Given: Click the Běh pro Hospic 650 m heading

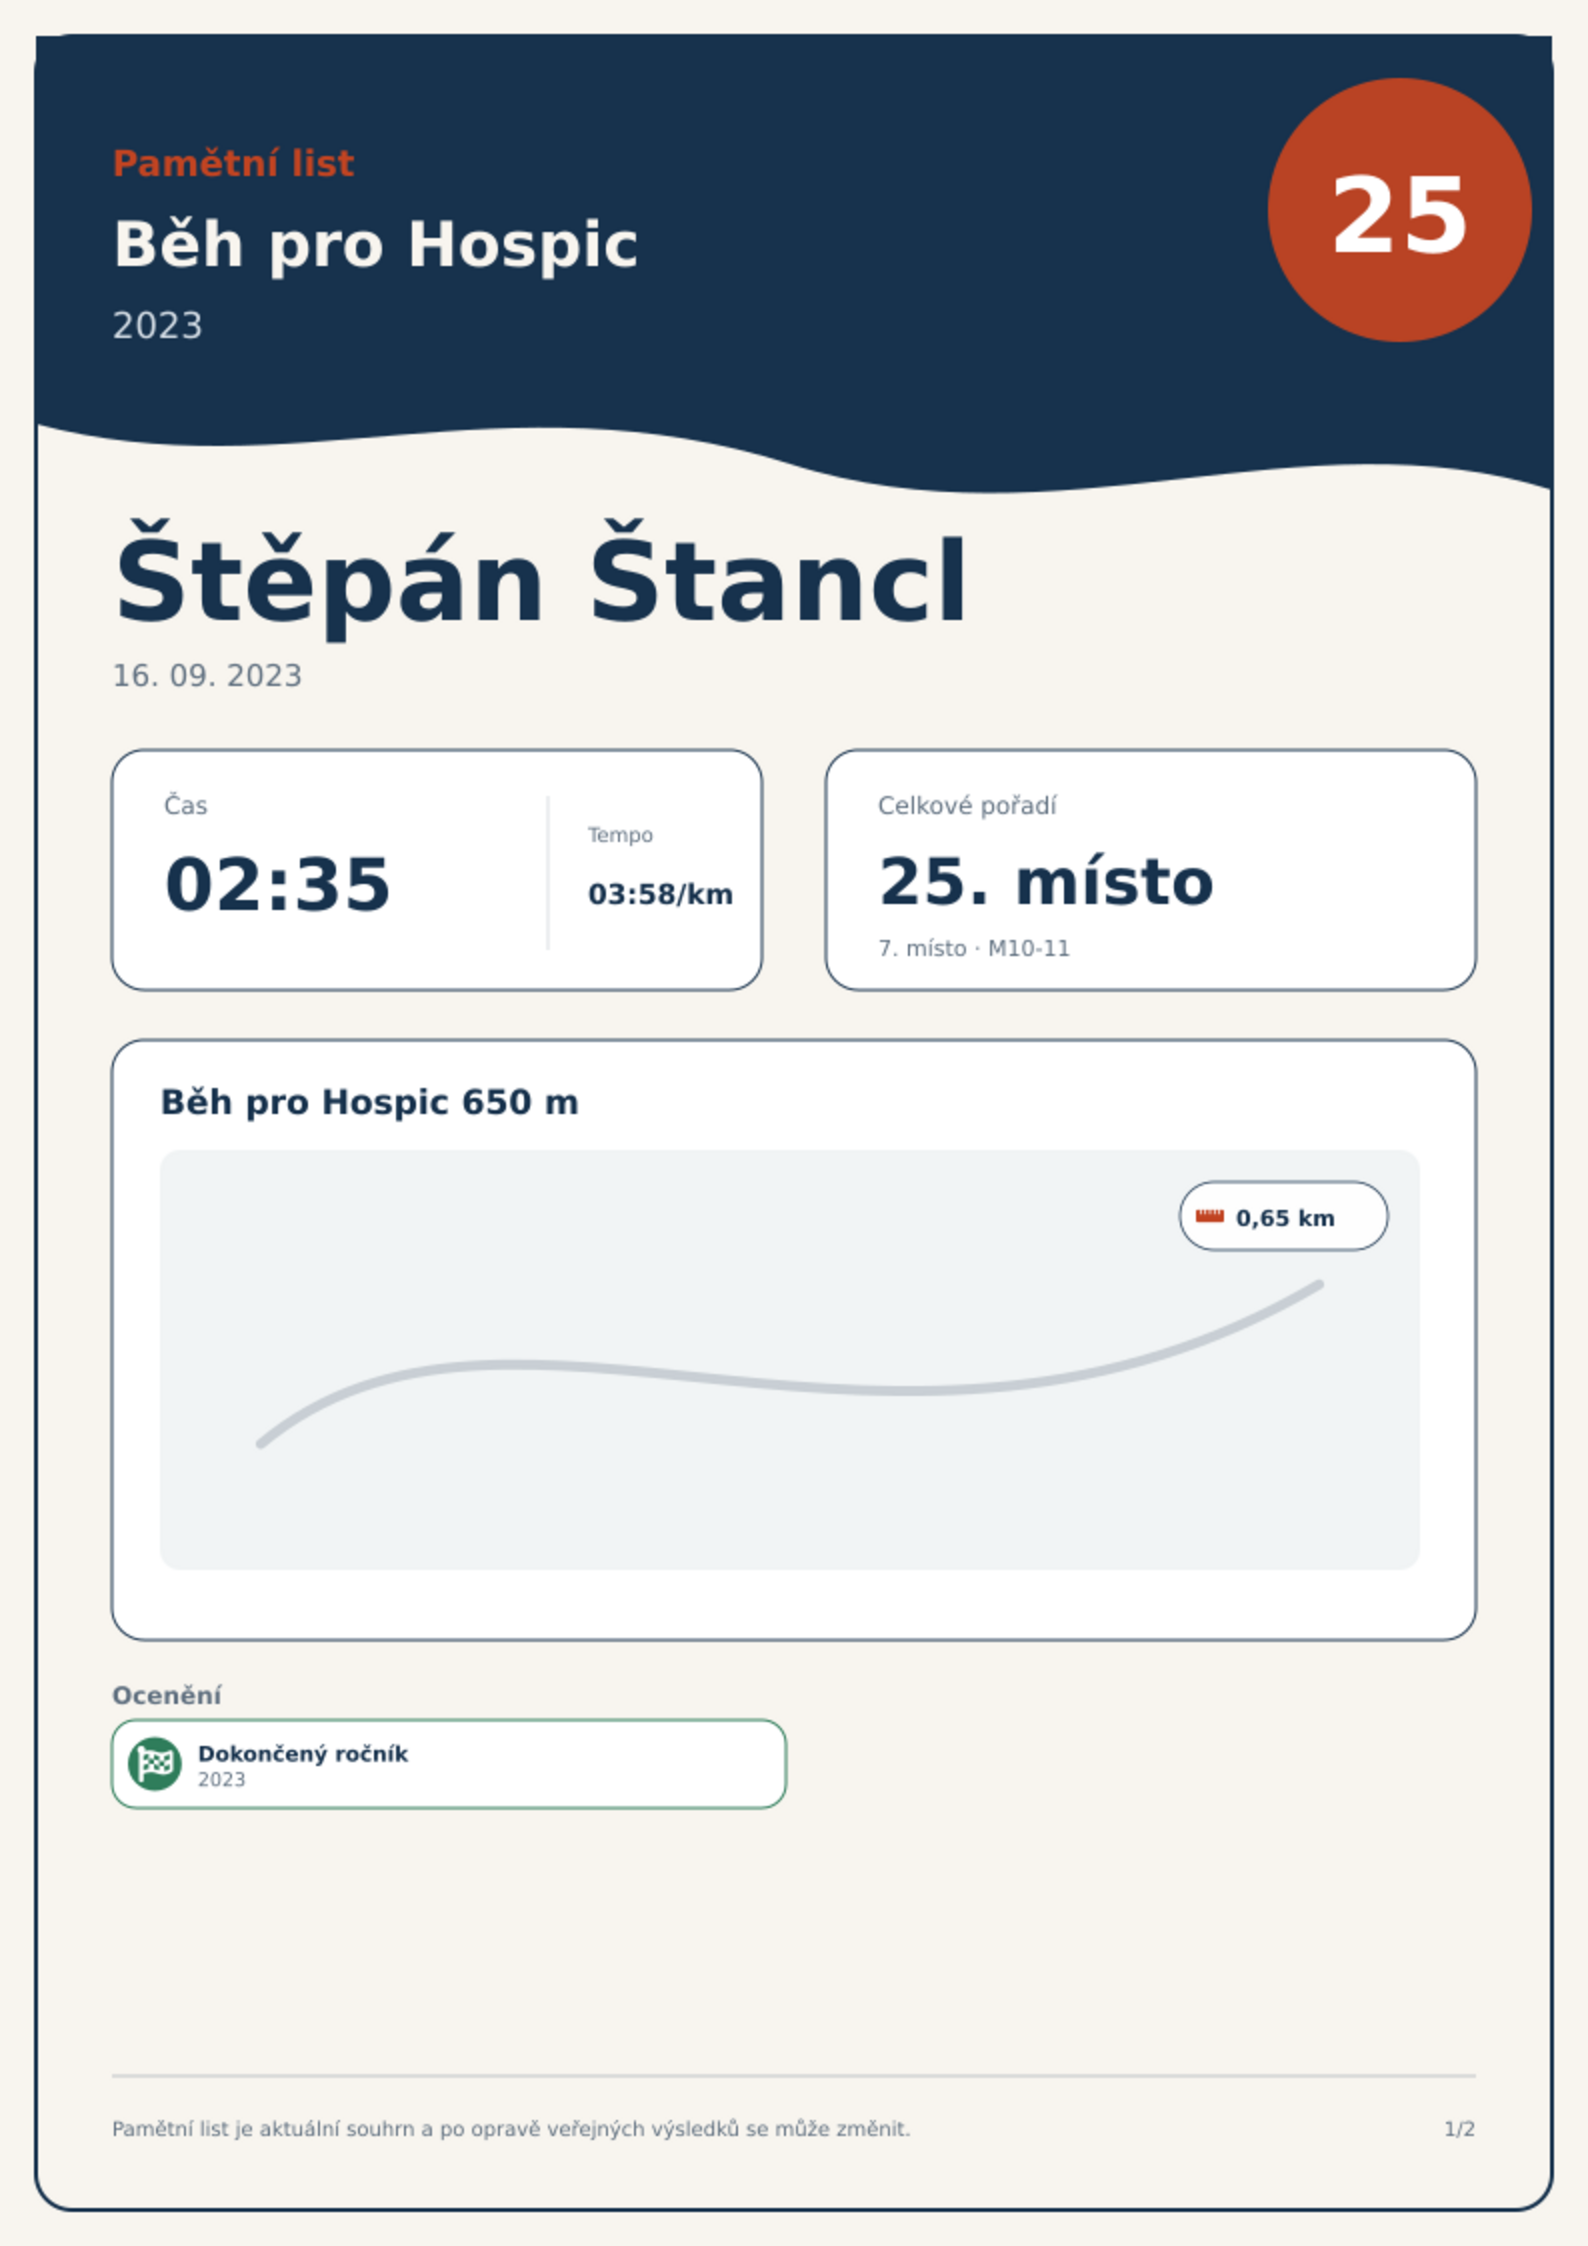Looking at the screenshot, I should coord(369,1102).
